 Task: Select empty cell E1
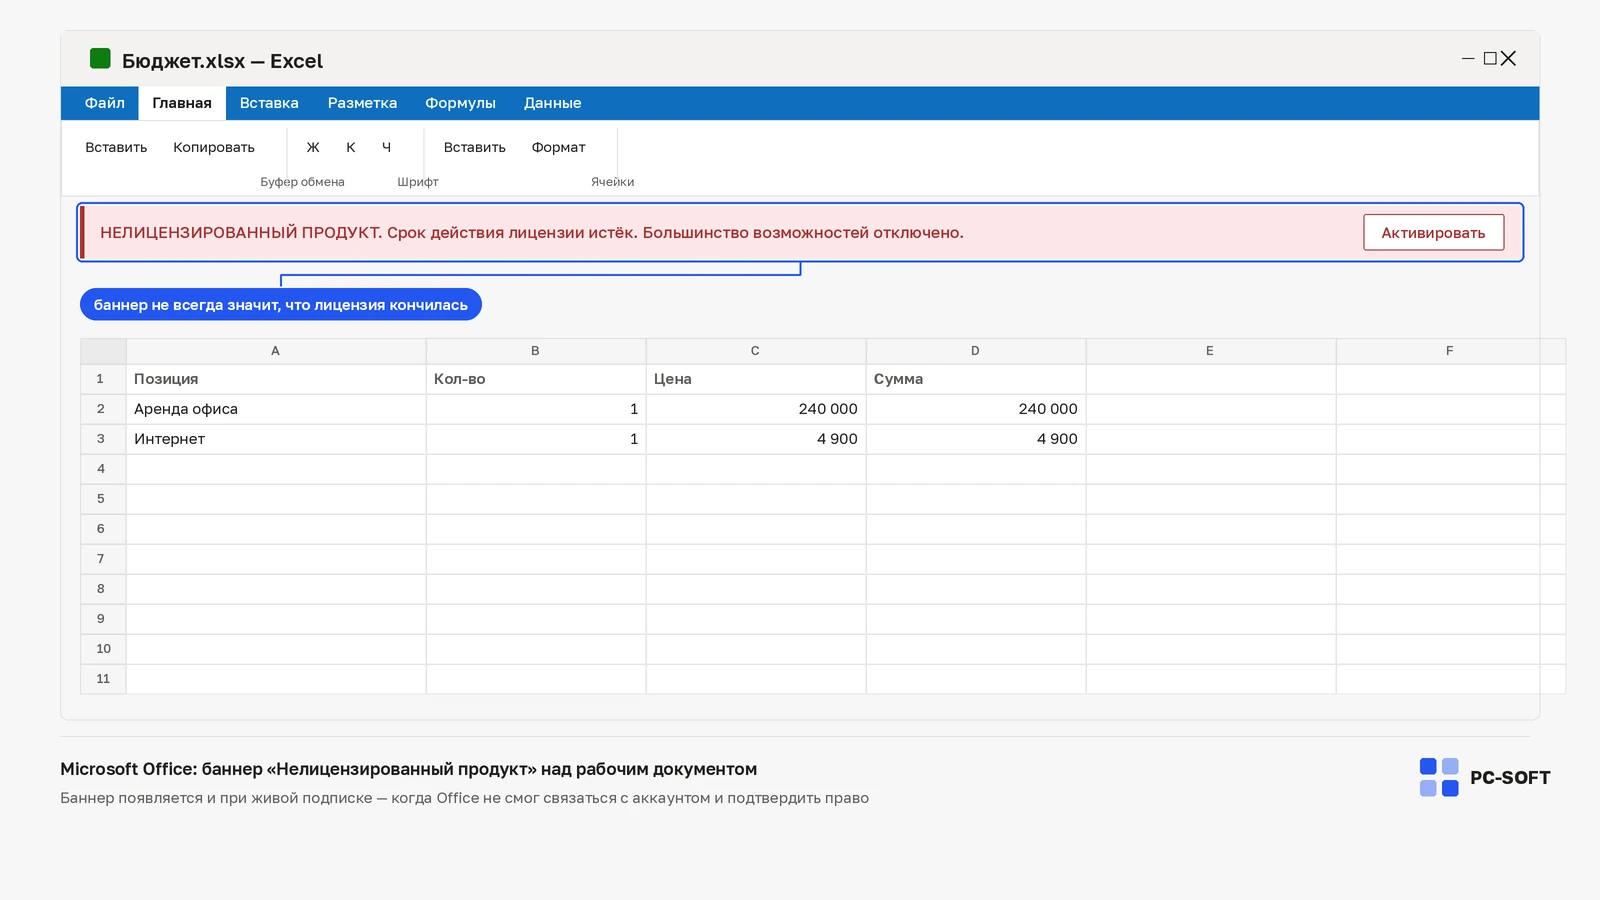point(1211,379)
